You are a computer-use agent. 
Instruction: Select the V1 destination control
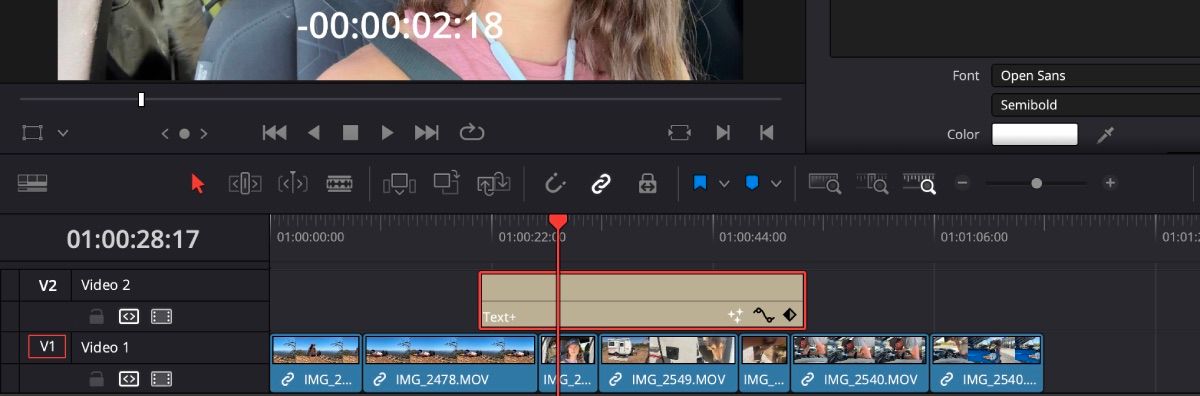[x=47, y=347]
